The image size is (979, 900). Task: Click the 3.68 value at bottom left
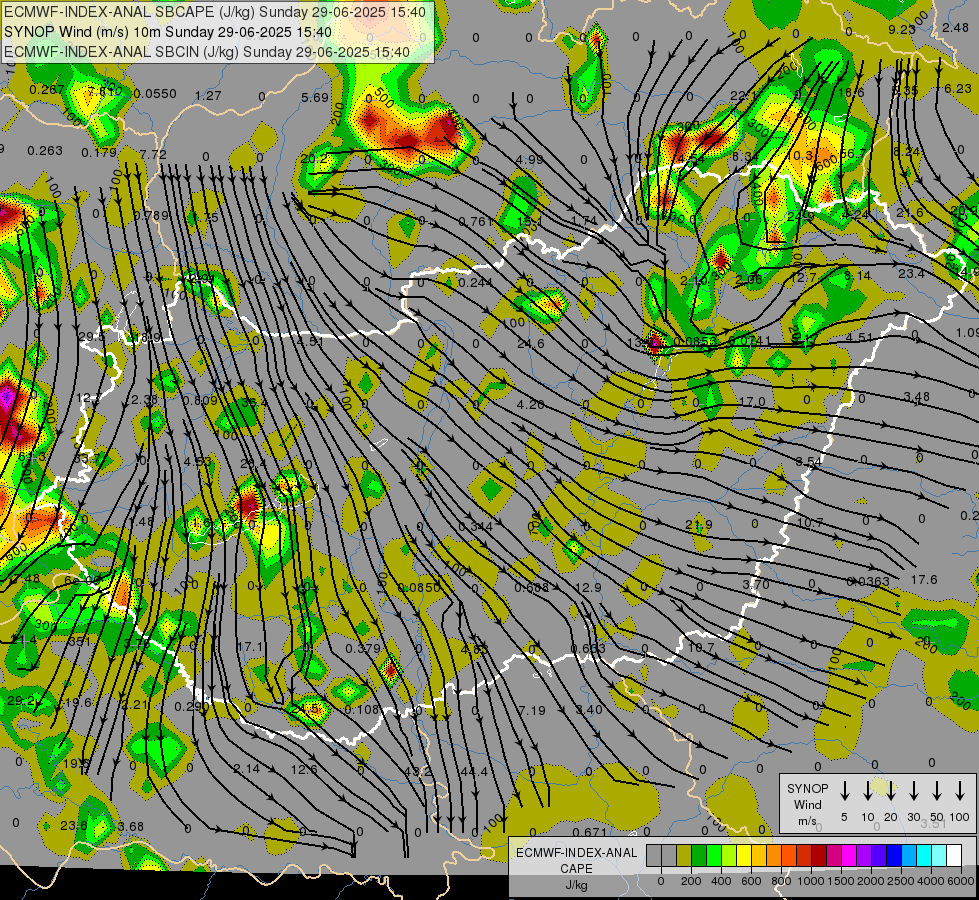pyautogui.click(x=130, y=826)
